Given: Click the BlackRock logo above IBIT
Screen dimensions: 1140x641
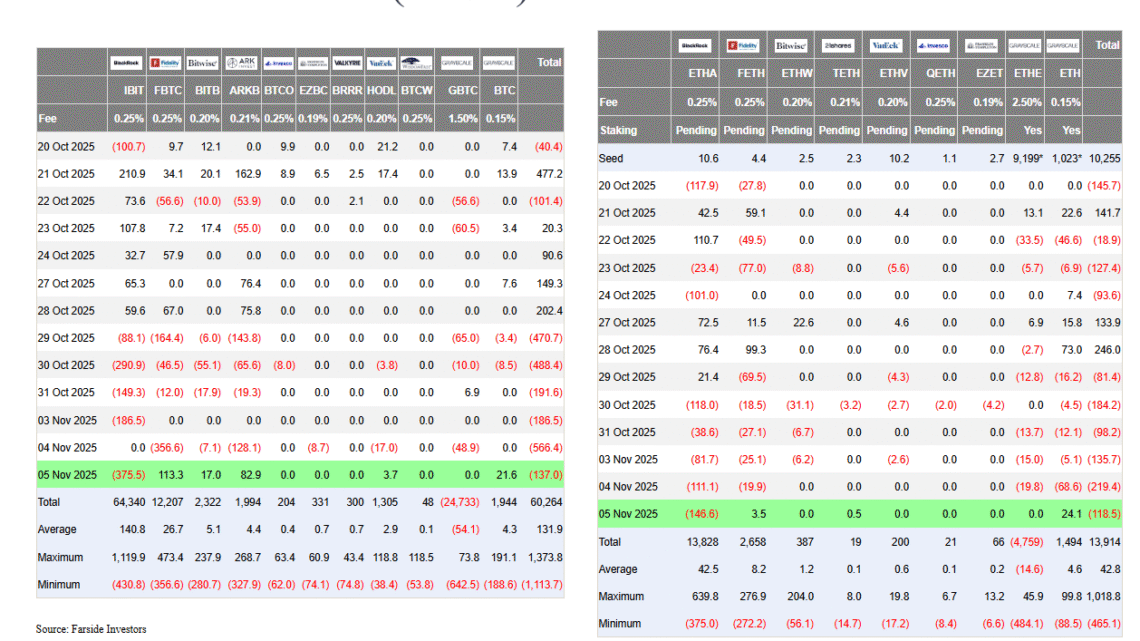Looking at the screenshot, I should [127, 63].
